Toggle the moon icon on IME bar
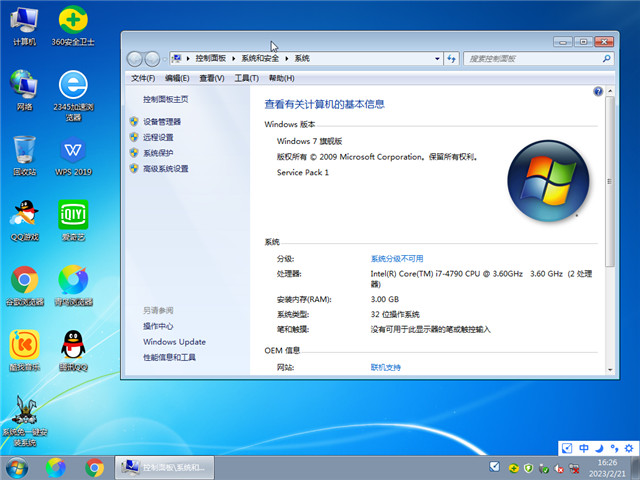640x480 pixels. [x=599, y=448]
